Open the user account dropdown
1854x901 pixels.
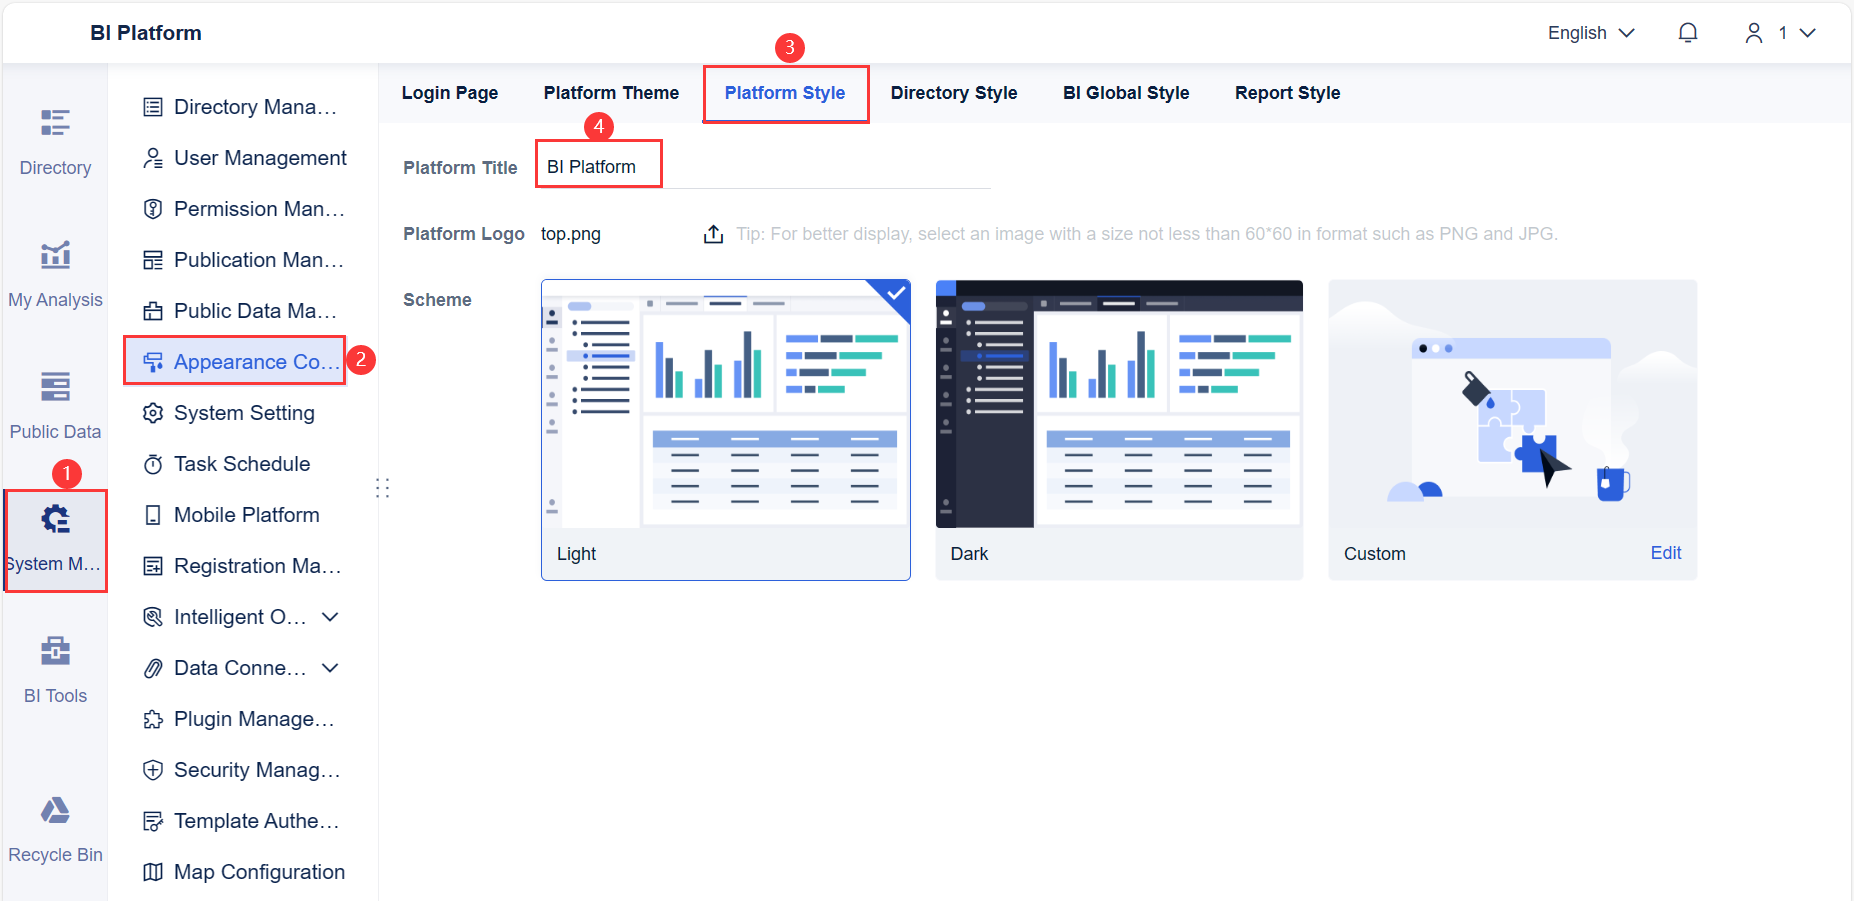(x=1780, y=33)
